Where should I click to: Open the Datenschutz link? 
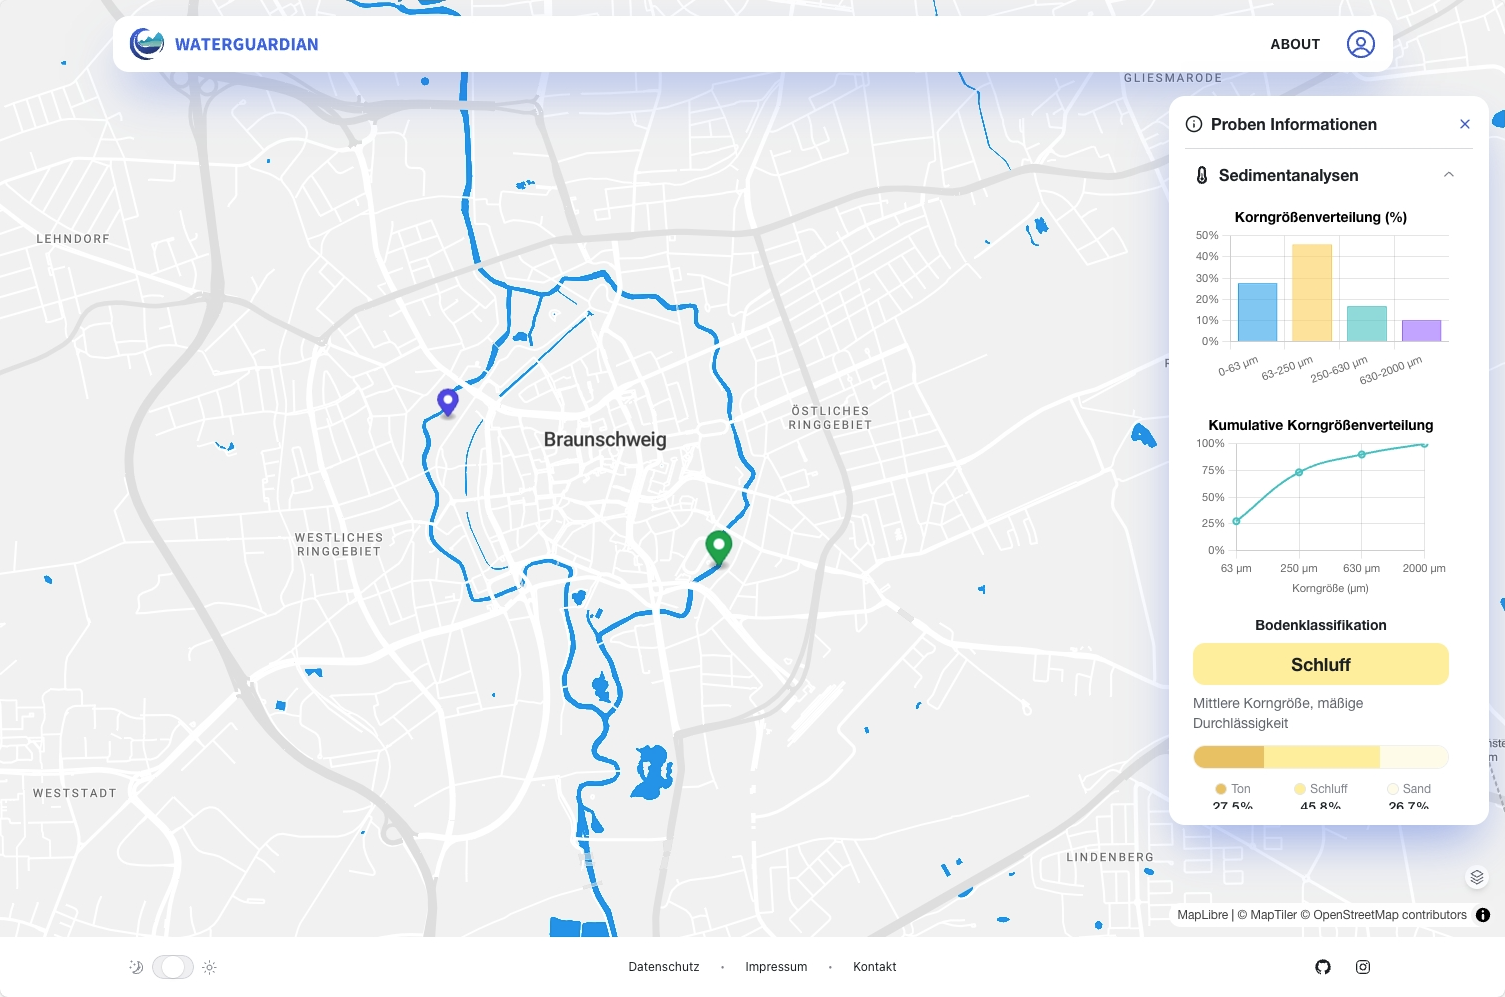click(x=663, y=967)
